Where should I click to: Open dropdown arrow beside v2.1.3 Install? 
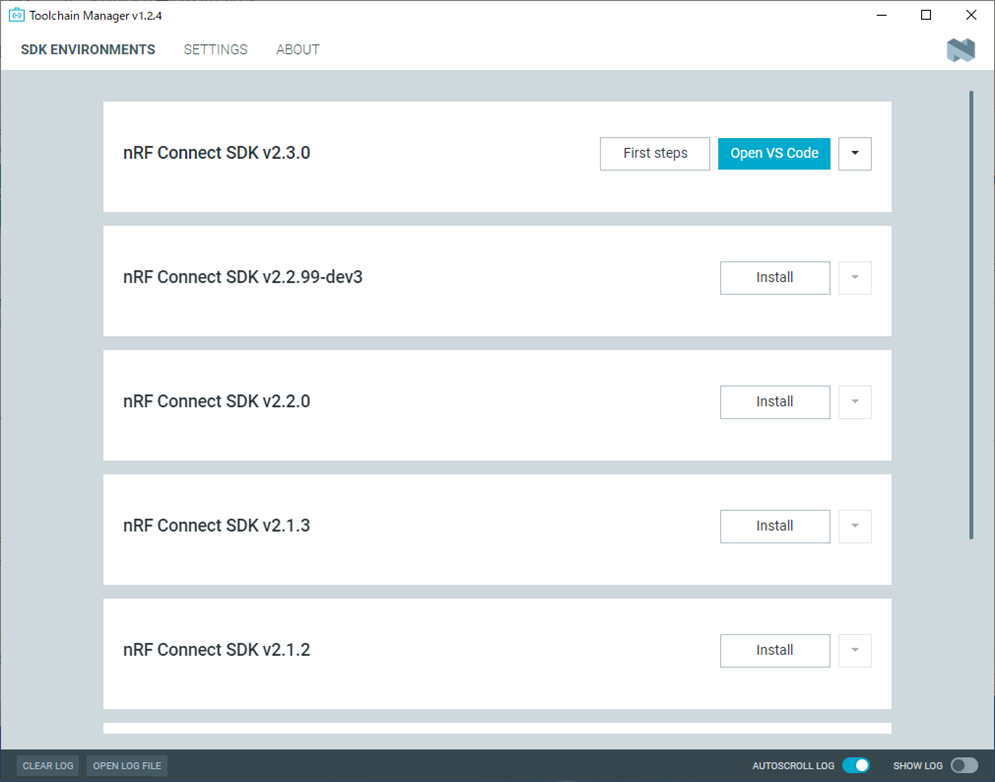point(855,527)
